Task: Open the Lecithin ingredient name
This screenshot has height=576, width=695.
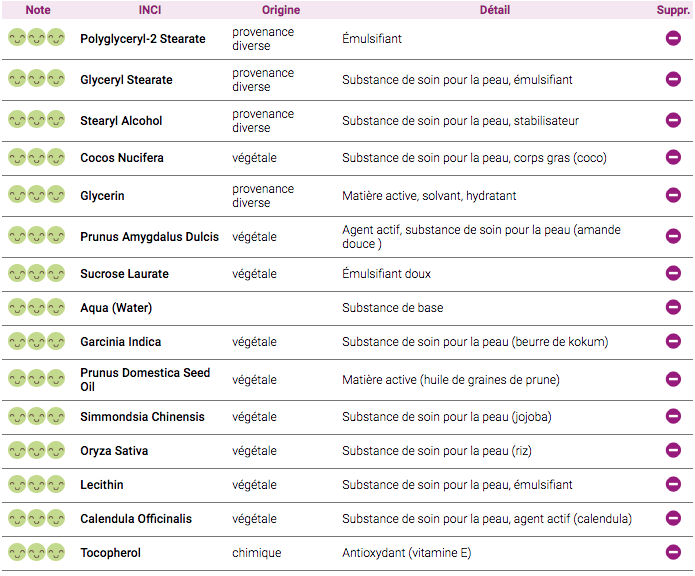Action: tap(102, 485)
